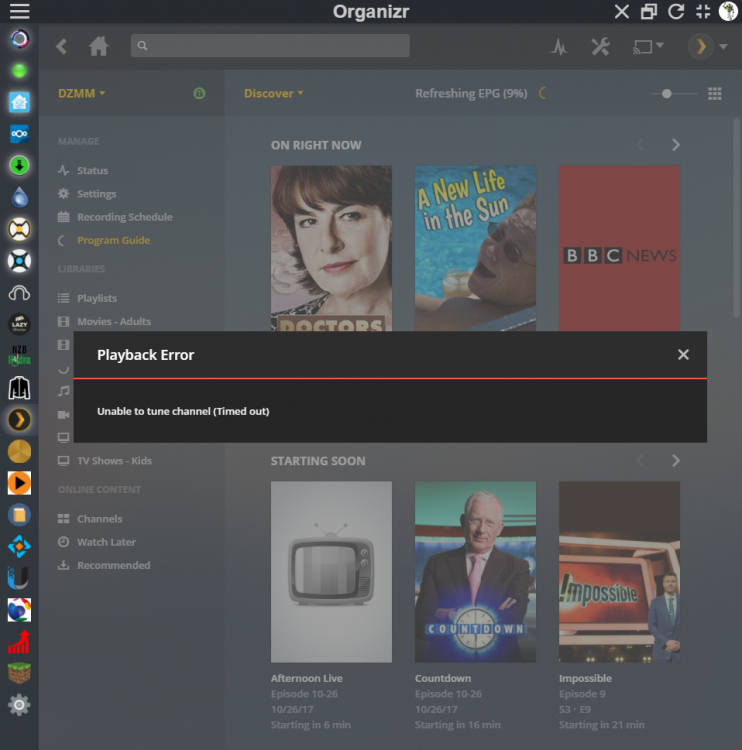Expand the Discover view dropdown
Viewport: 742px width, 750px height.
pyautogui.click(x=274, y=93)
